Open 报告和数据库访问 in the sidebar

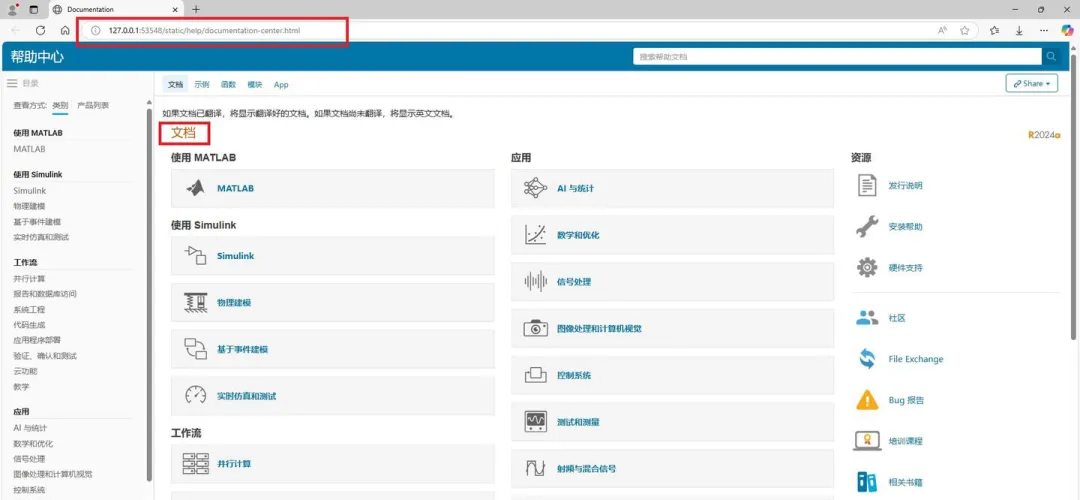pyautogui.click(x=45, y=294)
